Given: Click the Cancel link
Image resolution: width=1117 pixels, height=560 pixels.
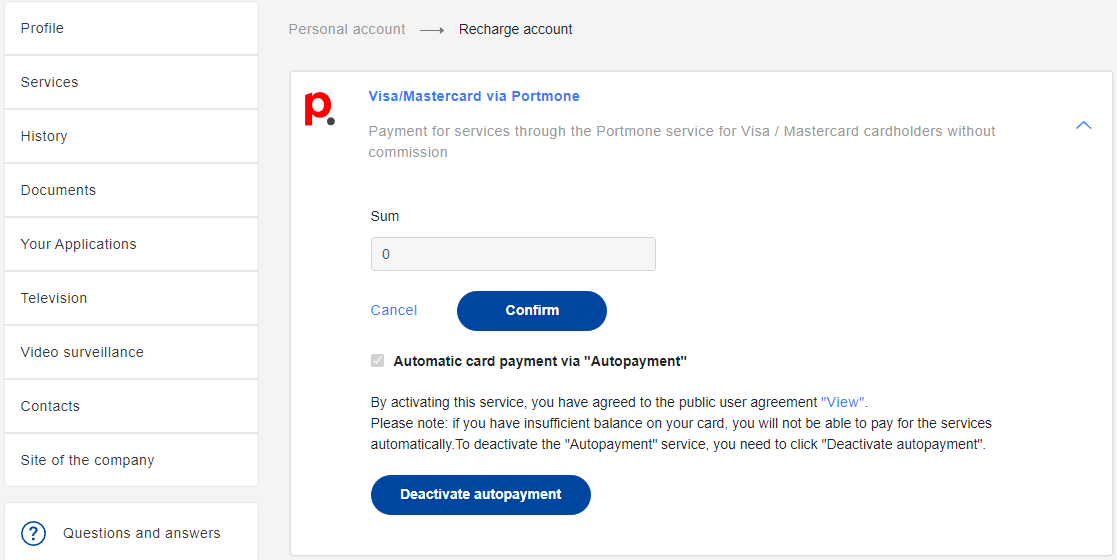Looking at the screenshot, I should coord(394,310).
